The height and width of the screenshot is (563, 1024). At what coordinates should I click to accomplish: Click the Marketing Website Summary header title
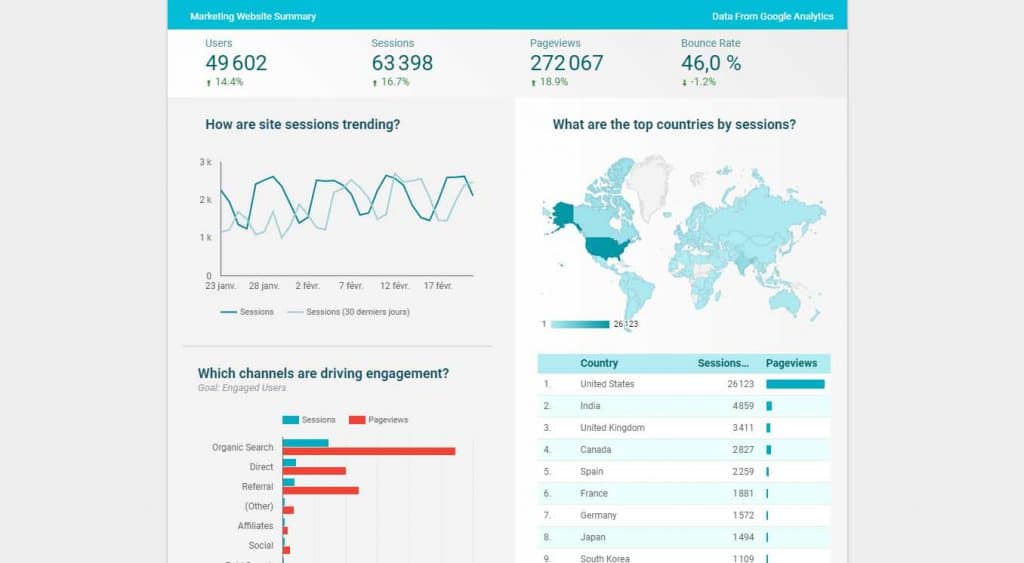pos(253,16)
